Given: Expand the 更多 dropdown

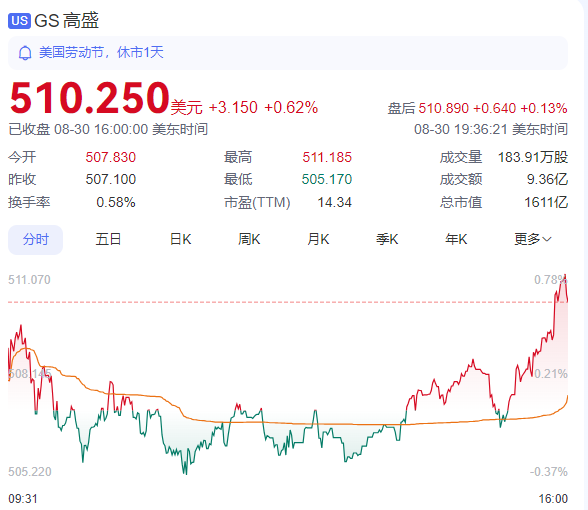Looking at the screenshot, I should [532, 239].
